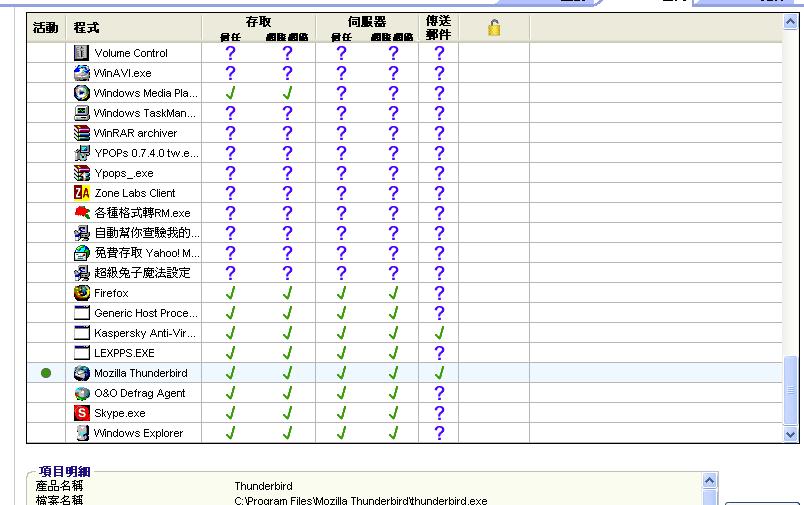Screen dimensions: 804x505
Task: Select the Skype.exe program name
Action: (119, 413)
